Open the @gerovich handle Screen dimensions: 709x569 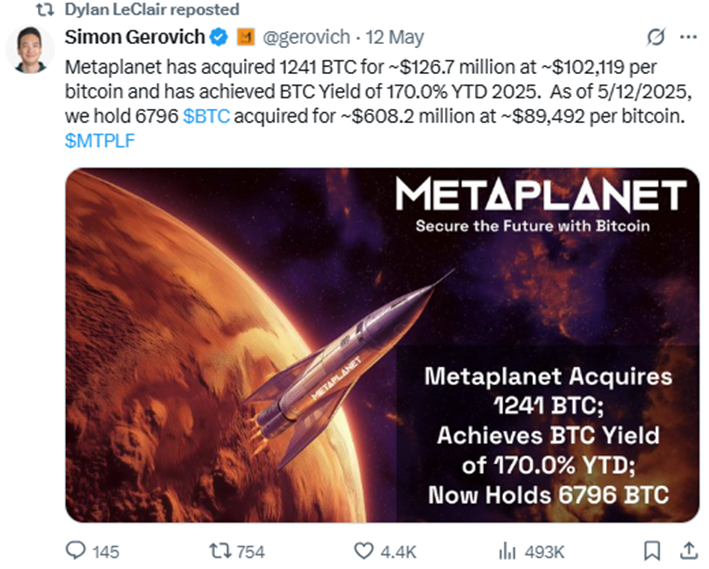(x=306, y=37)
